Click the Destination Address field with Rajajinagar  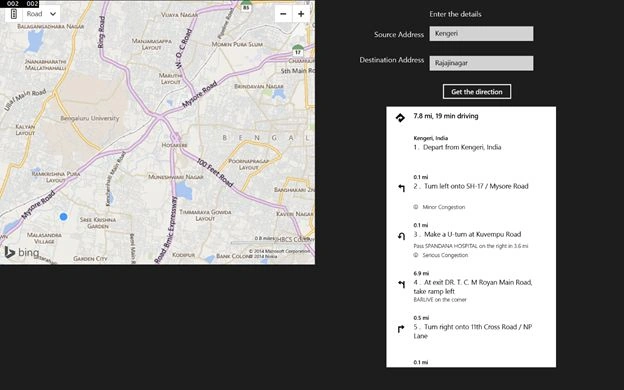pos(481,63)
